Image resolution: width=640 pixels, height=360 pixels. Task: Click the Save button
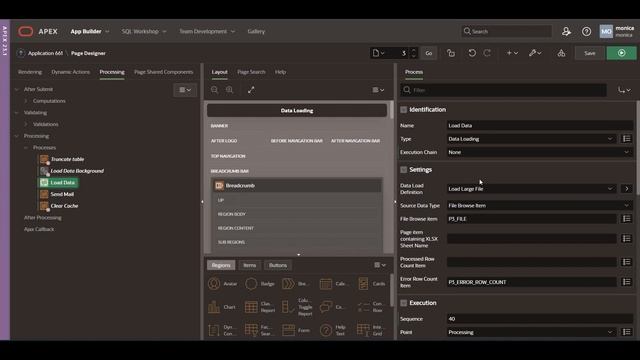click(x=589, y=53)
